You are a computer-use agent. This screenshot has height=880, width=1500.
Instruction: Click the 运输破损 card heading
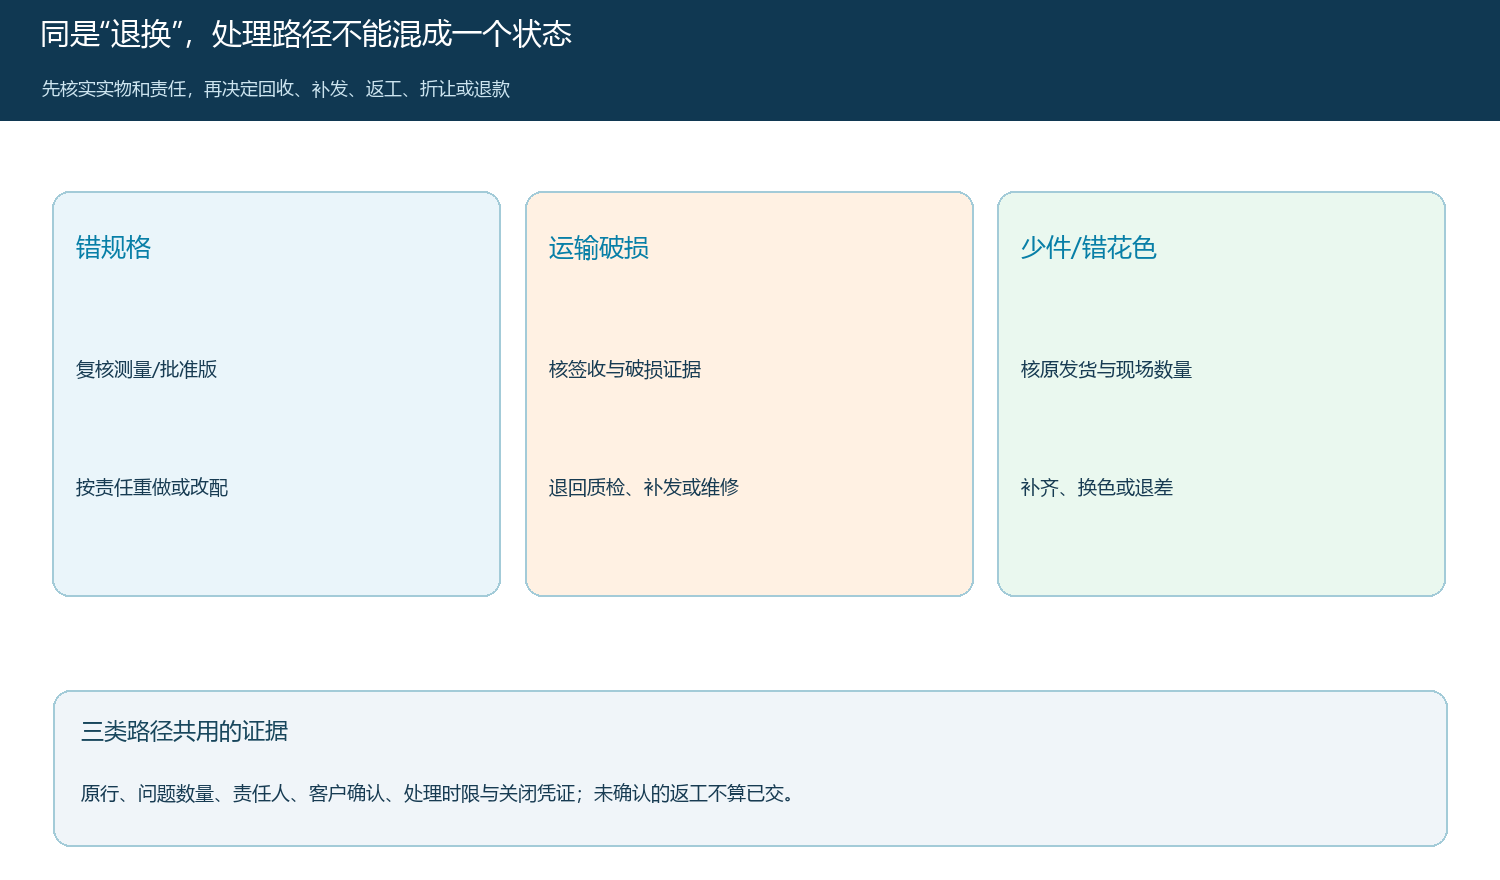tap(598, 248)
